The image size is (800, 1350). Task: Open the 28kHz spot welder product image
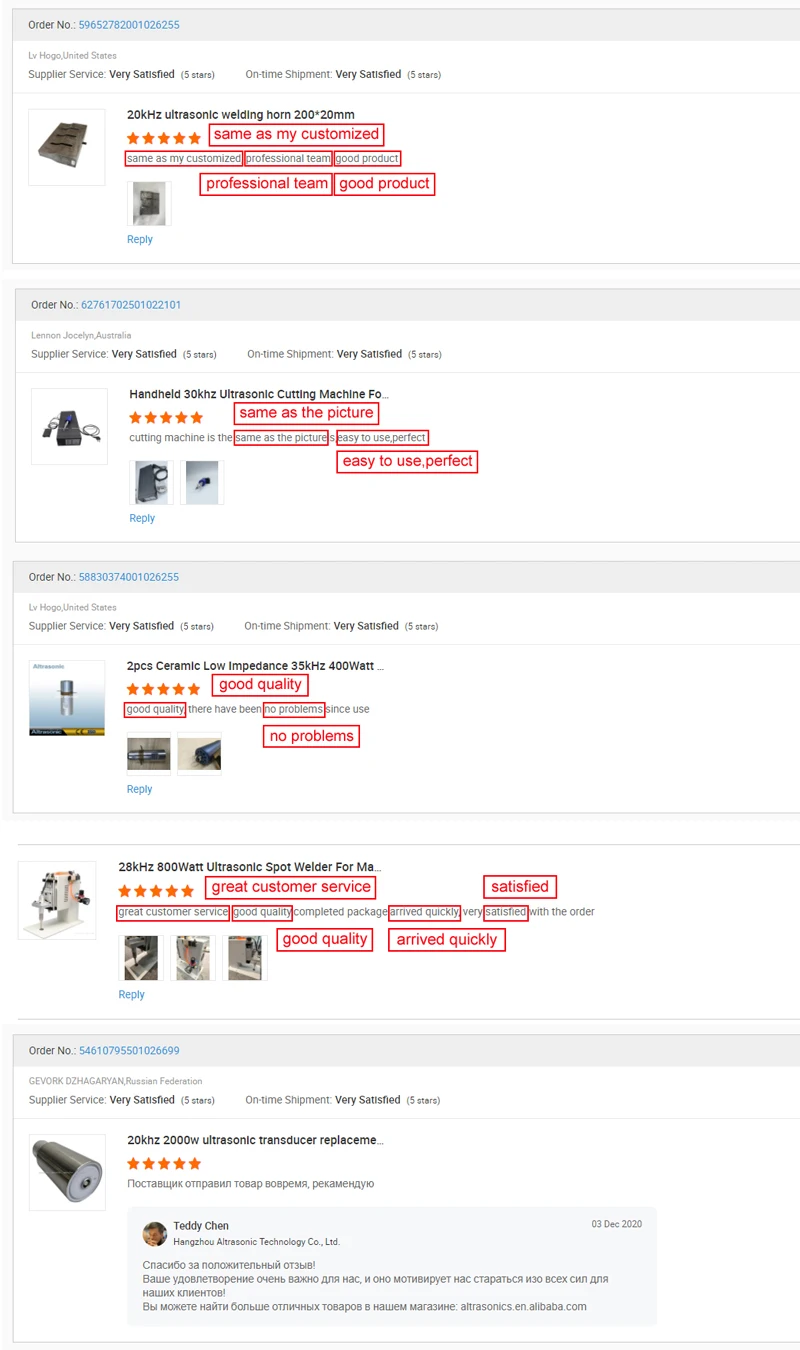point(57,900)
